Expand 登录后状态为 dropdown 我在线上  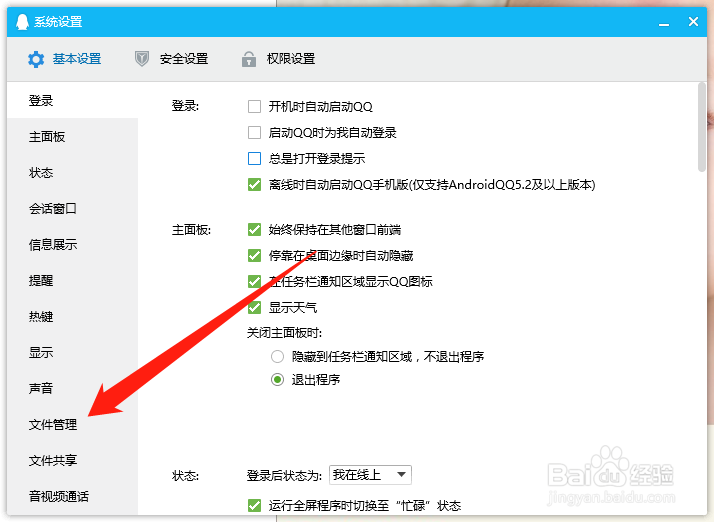coord(370,475)
